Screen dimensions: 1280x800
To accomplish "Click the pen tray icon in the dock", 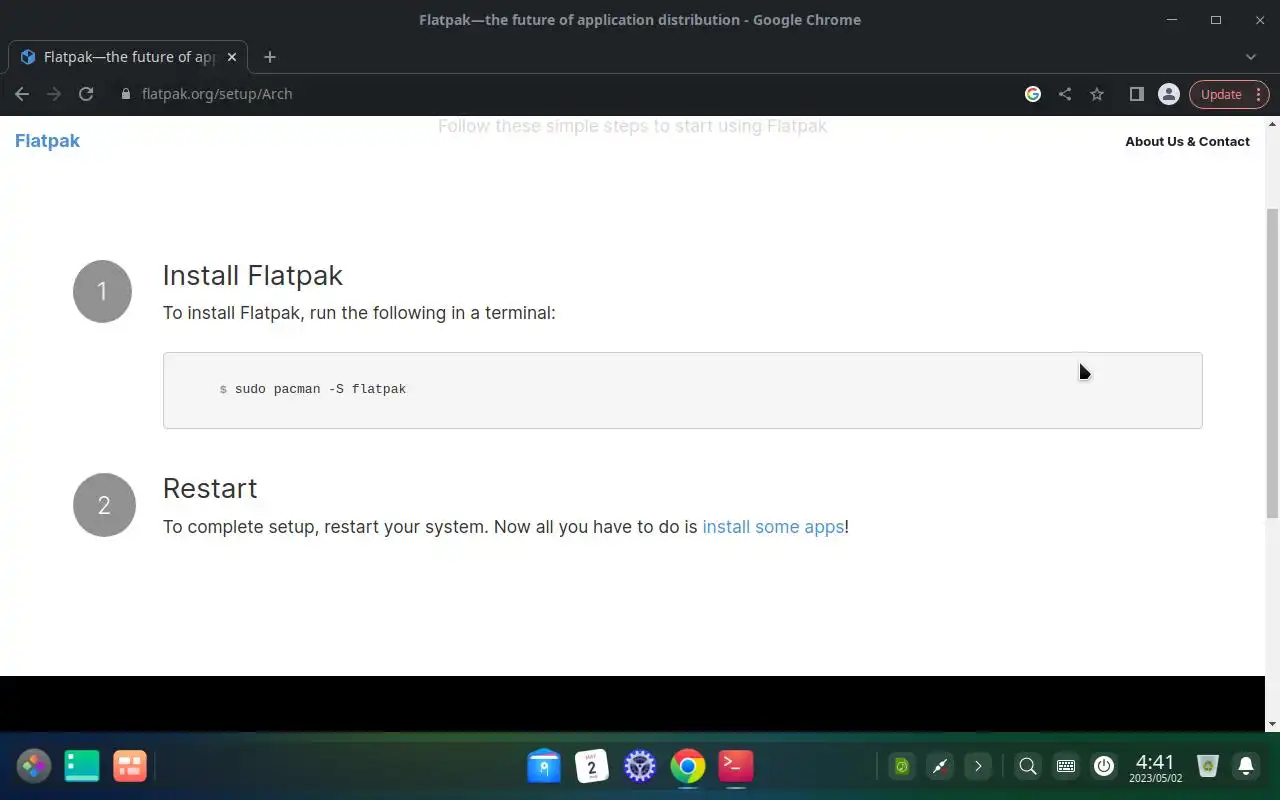I will pos(940,766).
